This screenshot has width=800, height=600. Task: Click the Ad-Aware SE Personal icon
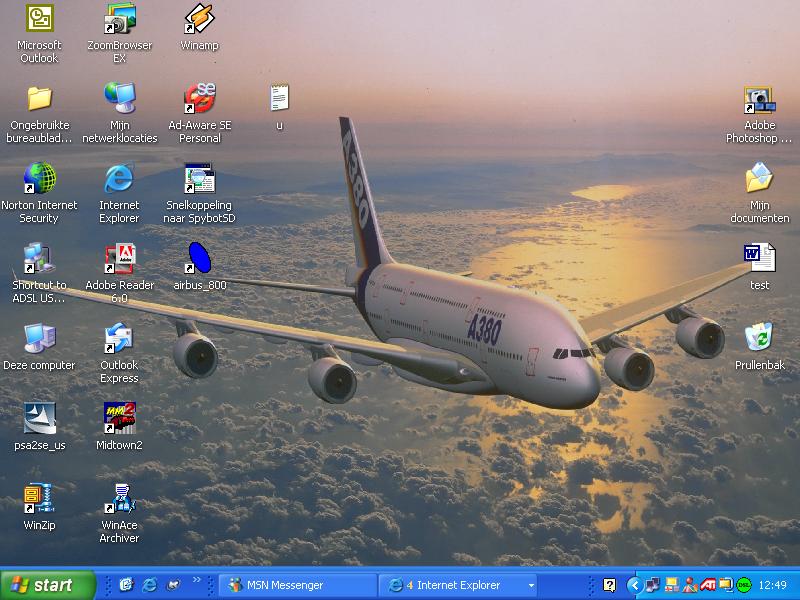199,99
